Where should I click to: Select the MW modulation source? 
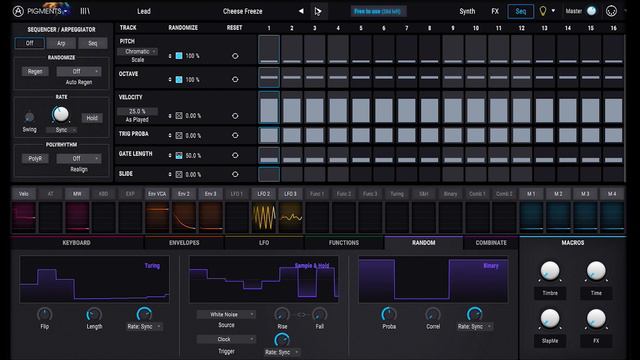(77, 194)
